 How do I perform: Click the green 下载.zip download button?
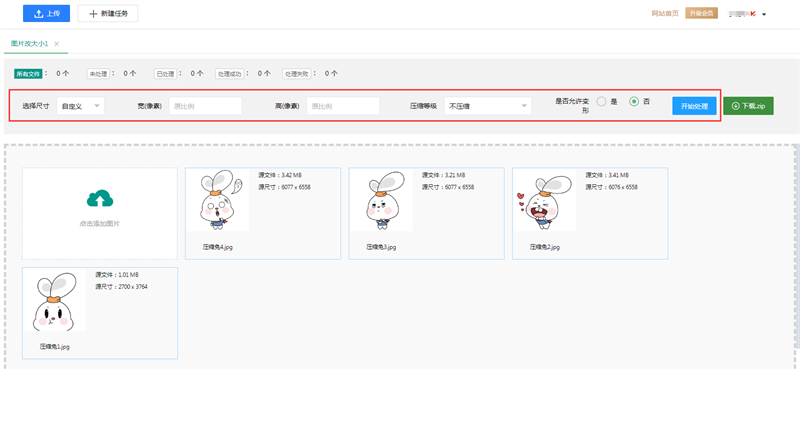pos(748,106)
